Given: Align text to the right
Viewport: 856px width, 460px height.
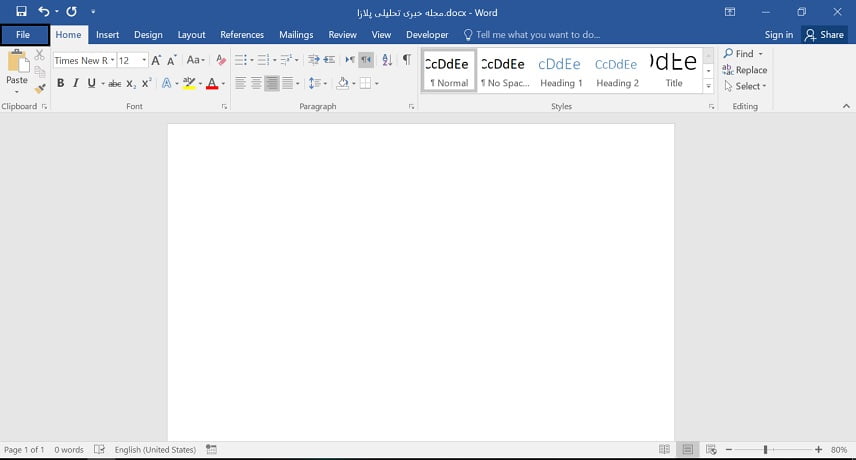Looking at the screenshot, I should point(271,83).
